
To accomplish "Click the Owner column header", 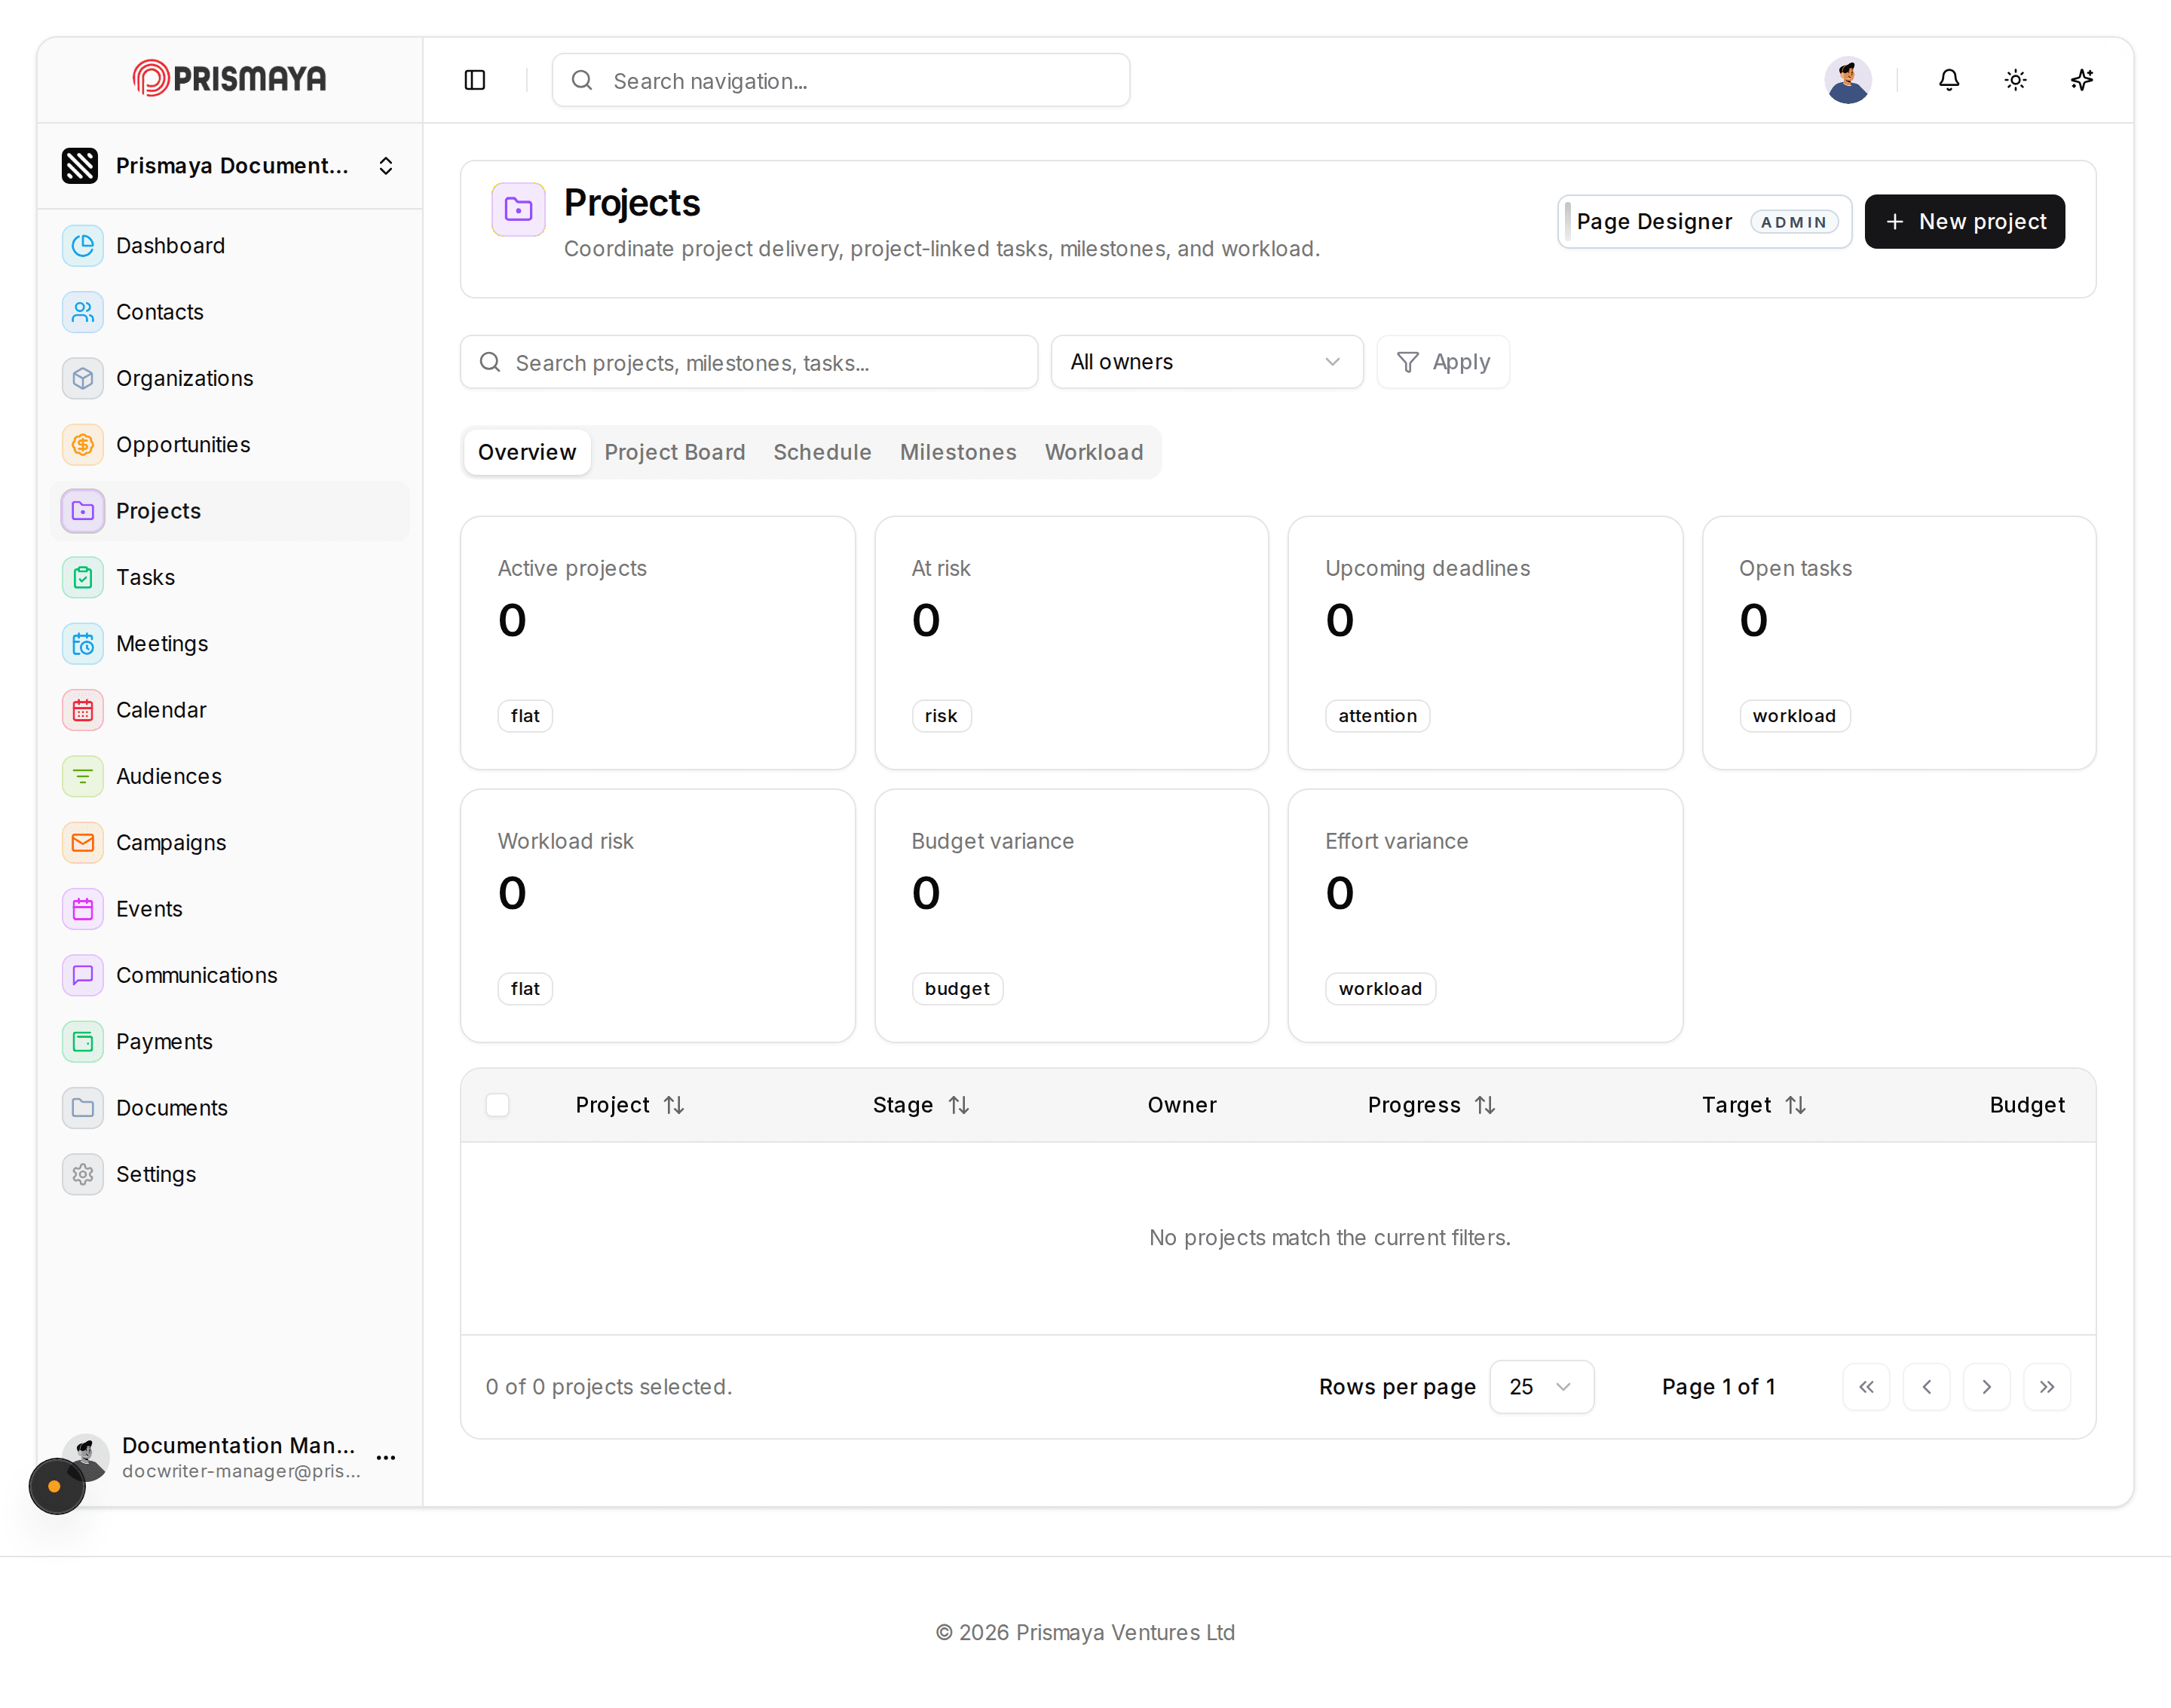I will click(1182, 1105).
